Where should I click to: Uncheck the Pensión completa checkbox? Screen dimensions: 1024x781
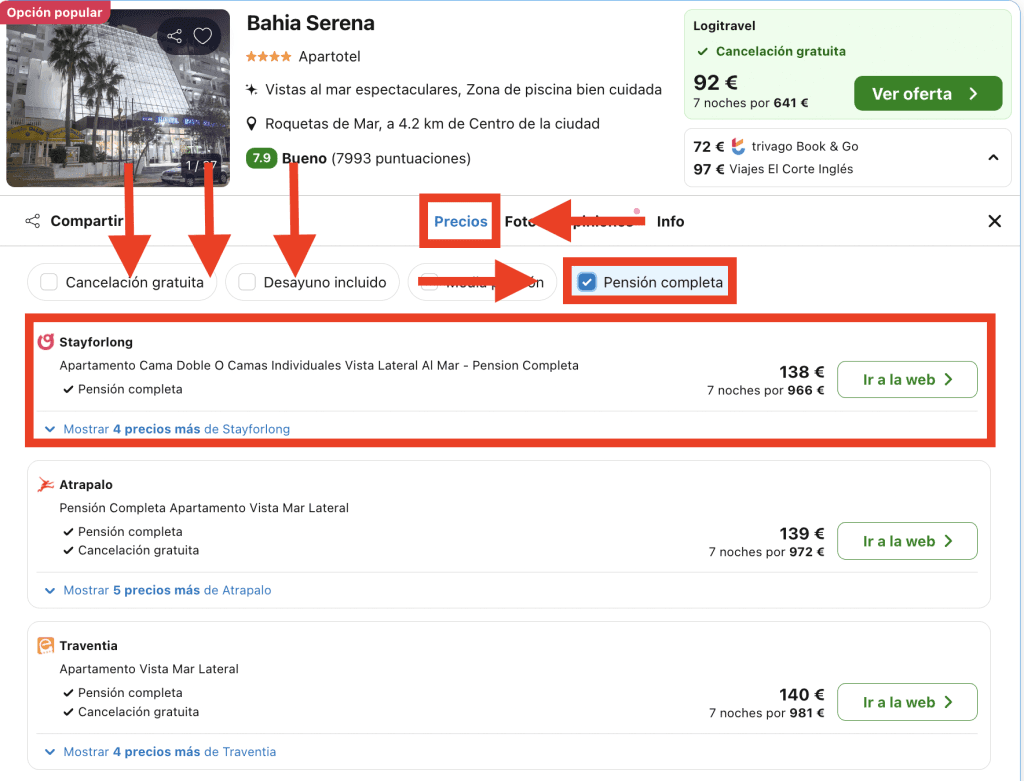click(x=587, y=282)
